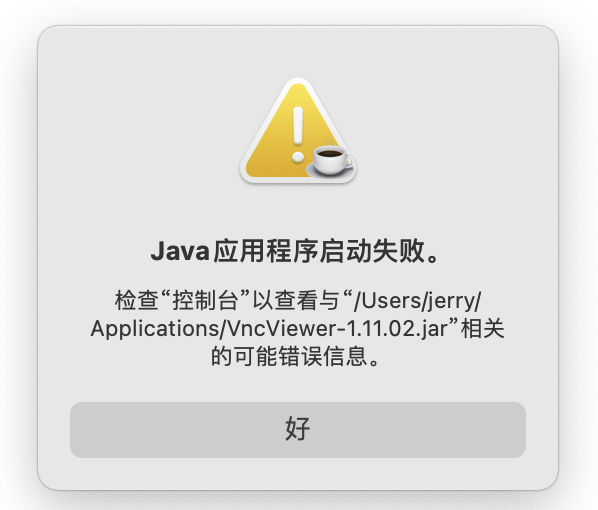This screenshot has width=598, height=510.
Task: Click the white exclamation mark in the triangle
Action: tap(298, 134)
